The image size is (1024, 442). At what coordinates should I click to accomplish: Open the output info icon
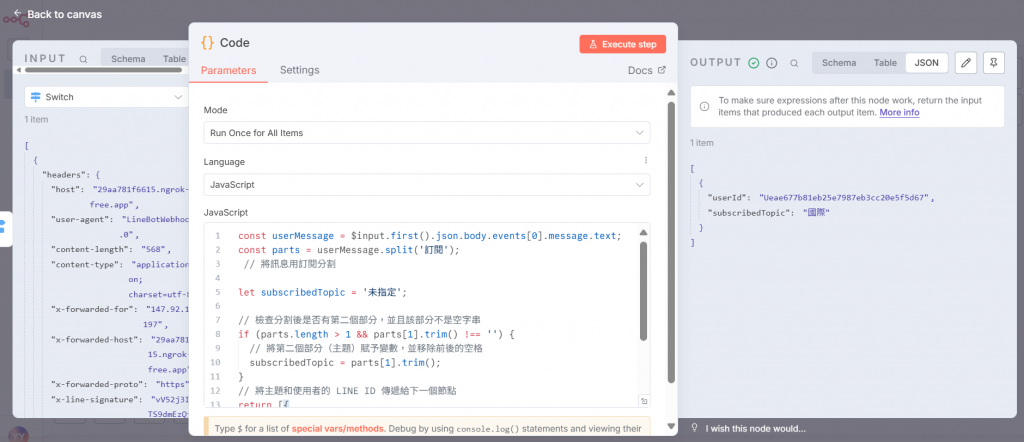(x=771, y=63)
